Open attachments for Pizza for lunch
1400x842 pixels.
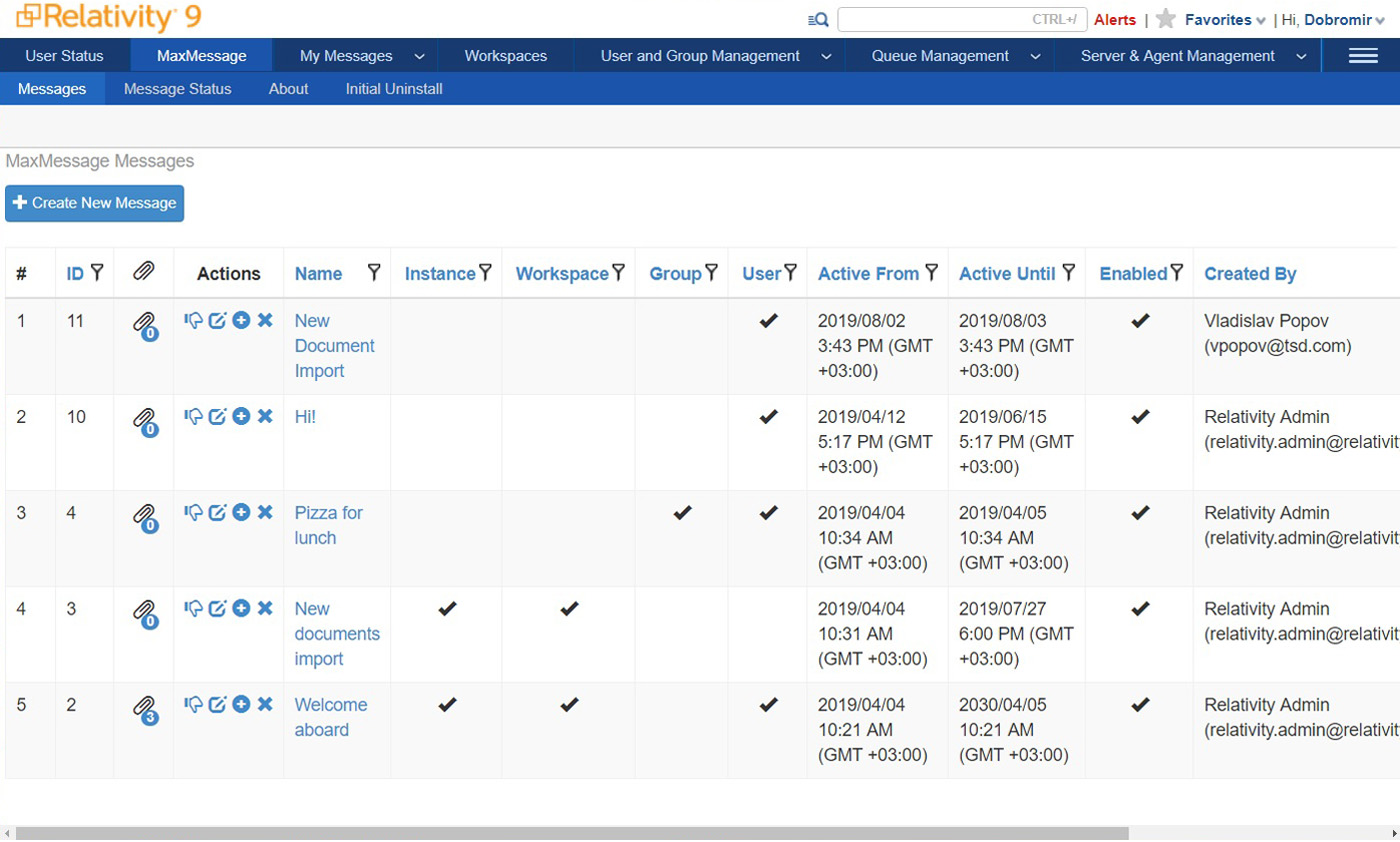click(x=145, y=518)
